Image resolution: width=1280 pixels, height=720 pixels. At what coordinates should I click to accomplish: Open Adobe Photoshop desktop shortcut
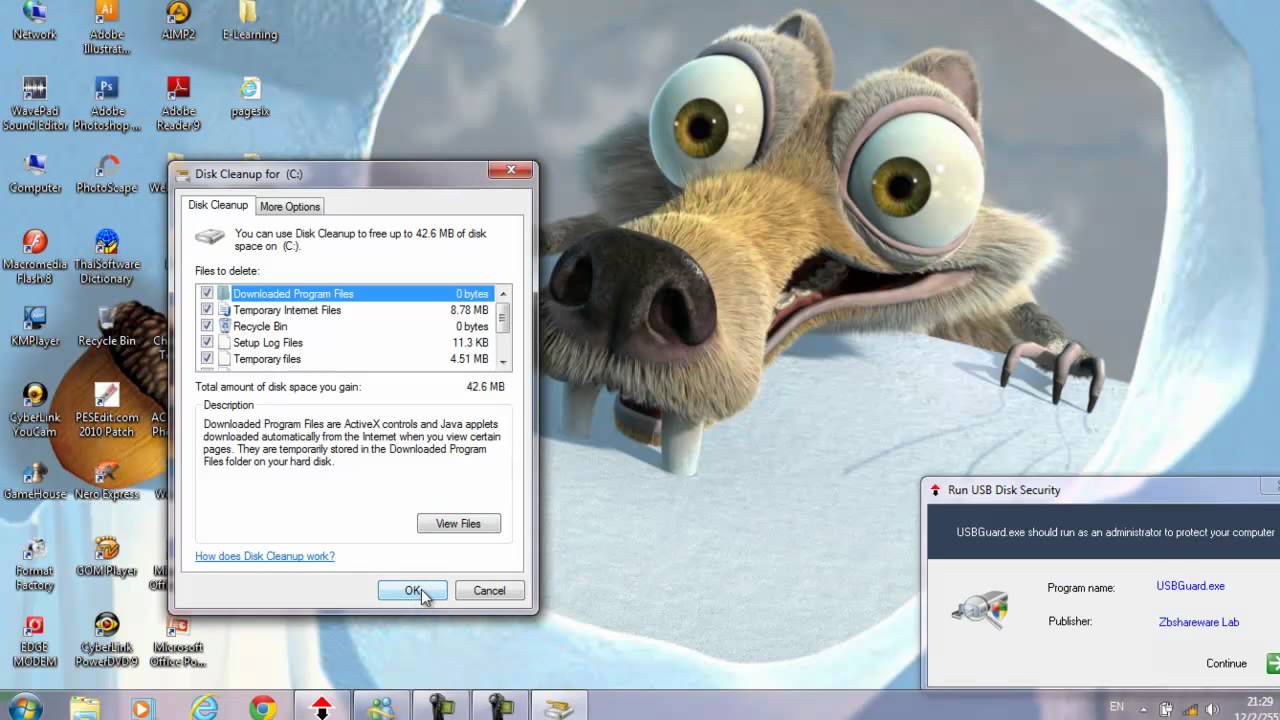click(107, 103)
